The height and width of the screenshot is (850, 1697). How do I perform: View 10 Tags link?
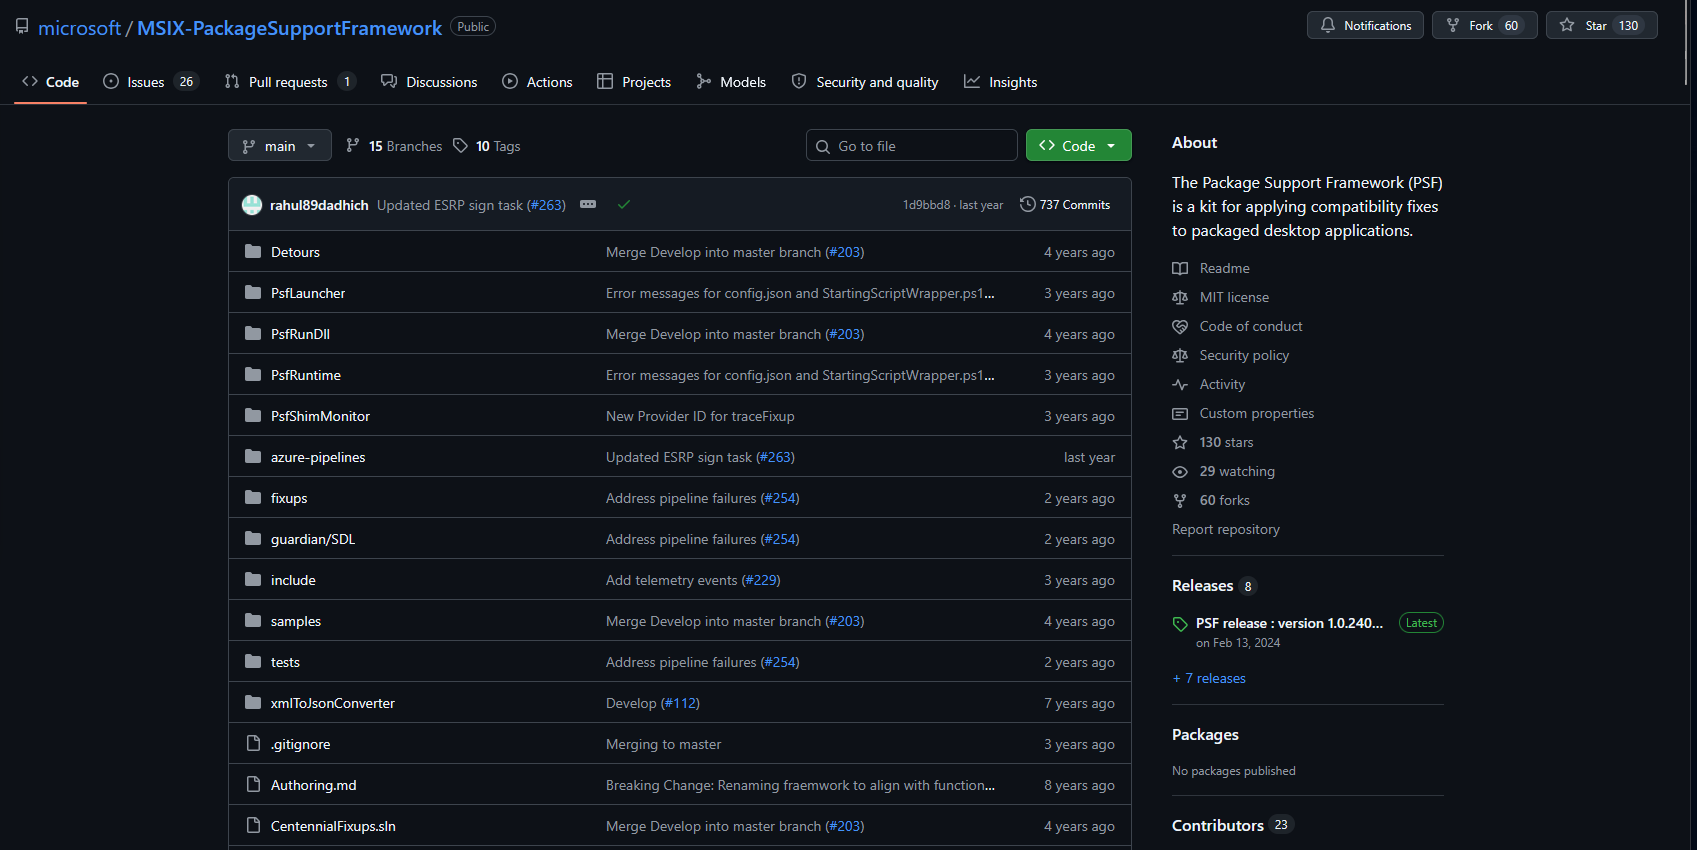pos(487,146)
